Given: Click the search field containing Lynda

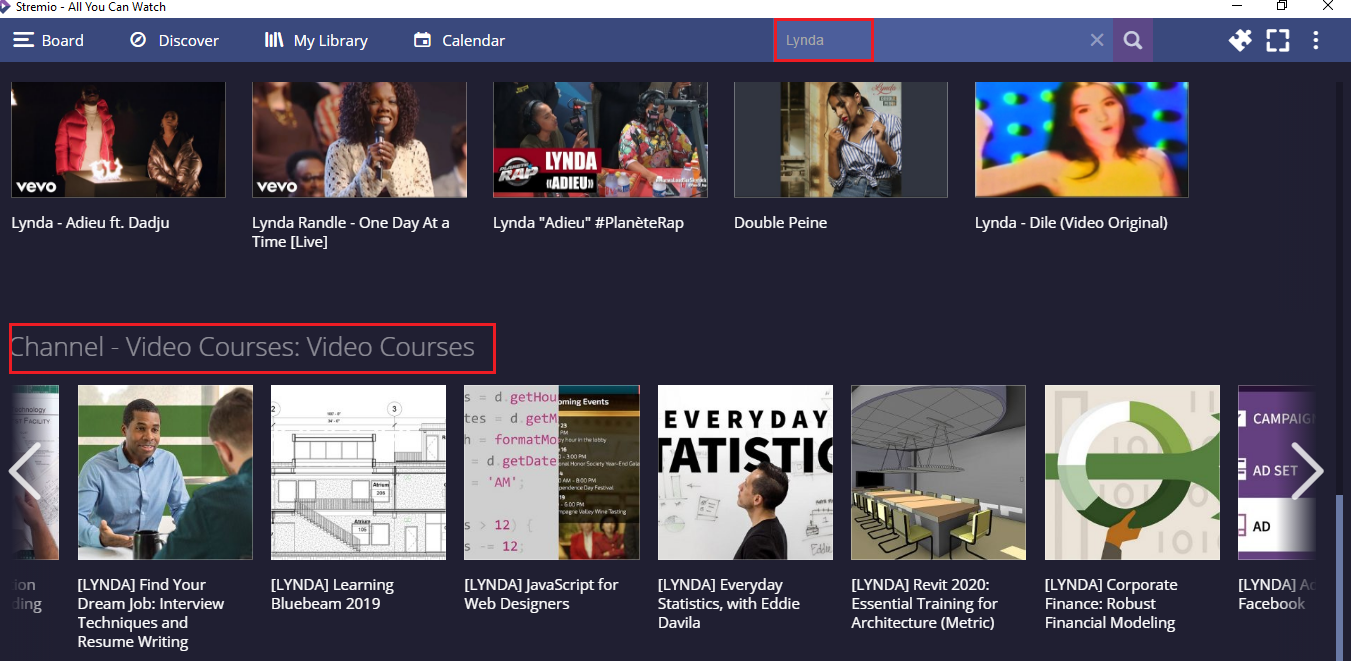Looking at the screenshot, I should pos(930,40).
